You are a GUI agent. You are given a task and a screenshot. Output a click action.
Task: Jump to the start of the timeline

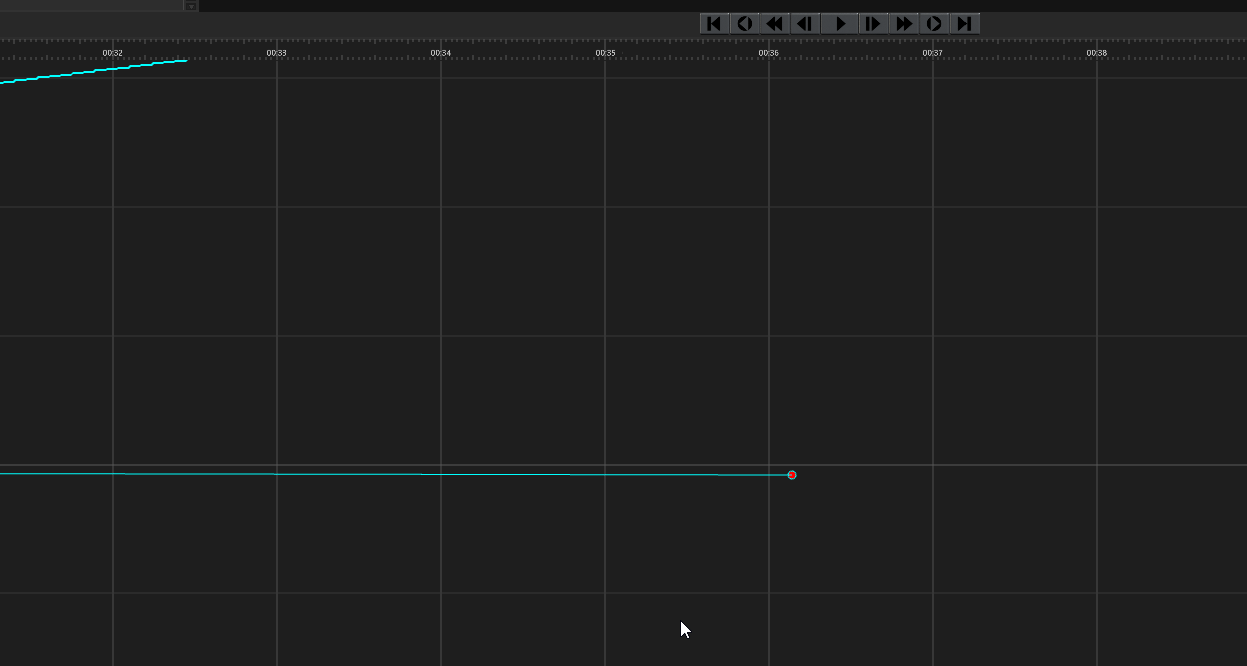pyautogui.click(x=714, y=23)
